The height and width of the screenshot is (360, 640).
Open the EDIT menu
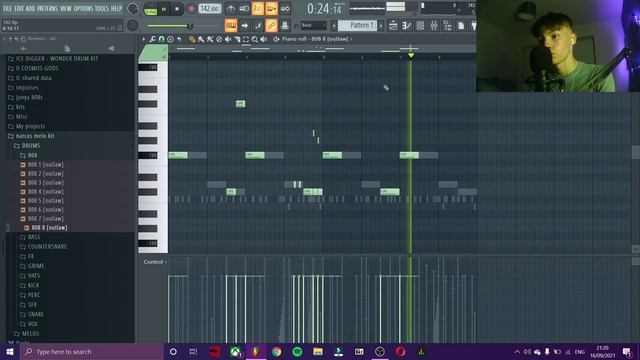tap(19, 8)
